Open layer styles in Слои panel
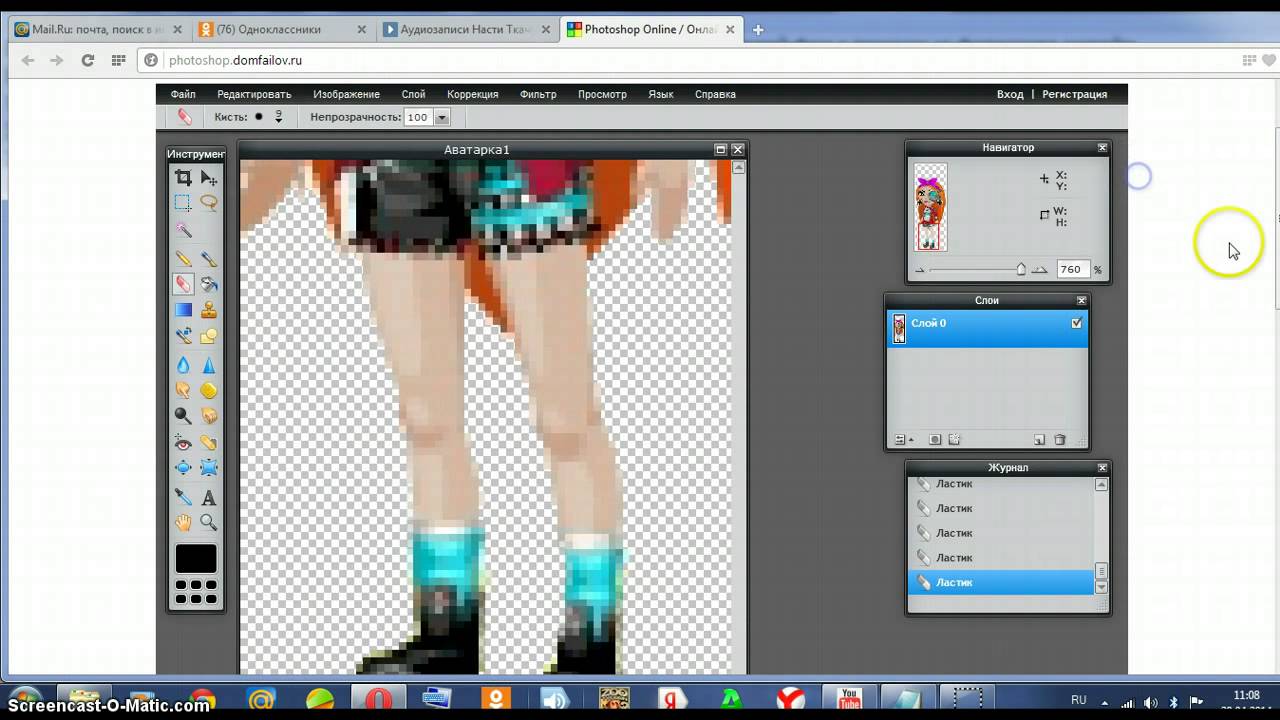 coord(954,440)
